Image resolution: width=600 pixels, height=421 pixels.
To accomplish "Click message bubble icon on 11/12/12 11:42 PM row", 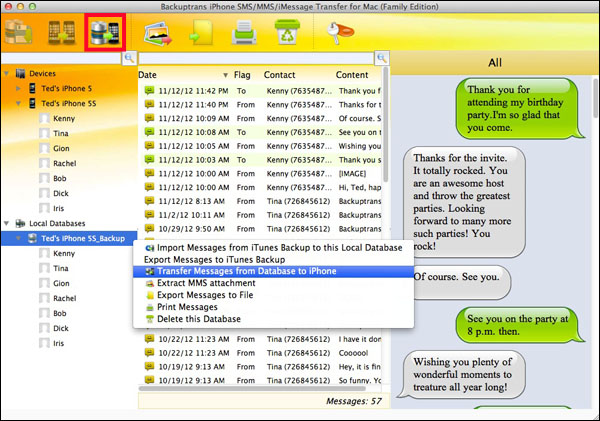I will click(149, 91).
